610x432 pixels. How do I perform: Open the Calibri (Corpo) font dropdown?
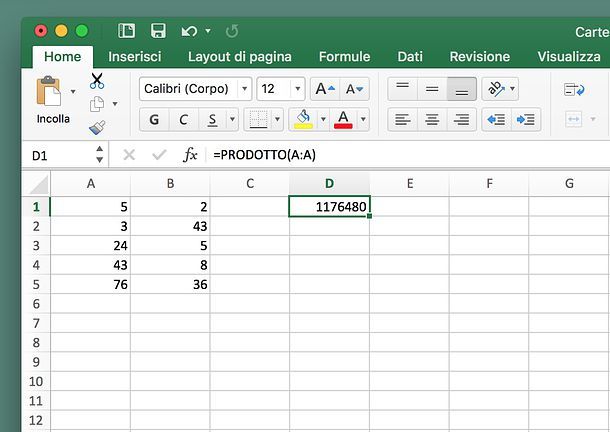point(245,89)
